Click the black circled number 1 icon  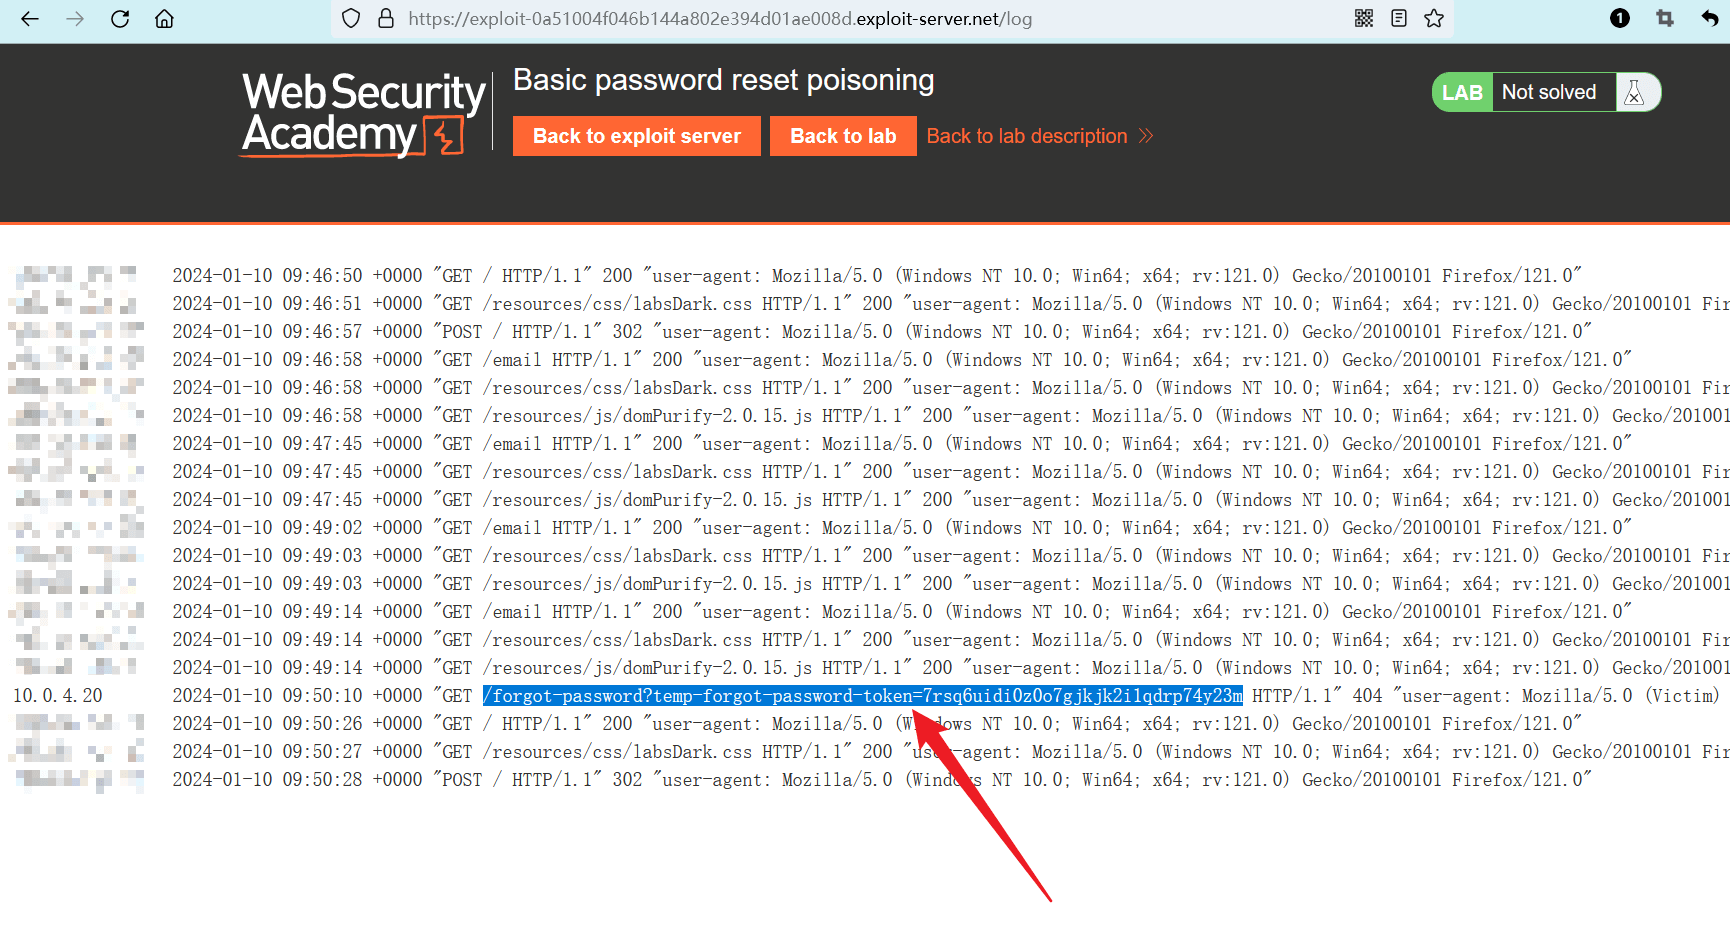tap(1620, 19)
